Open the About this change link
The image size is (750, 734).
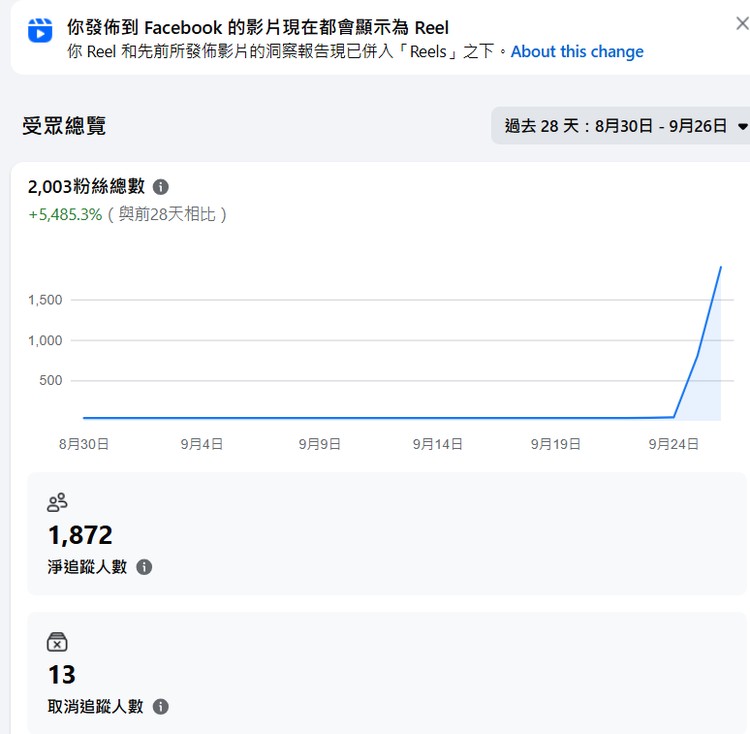point(577,51)
